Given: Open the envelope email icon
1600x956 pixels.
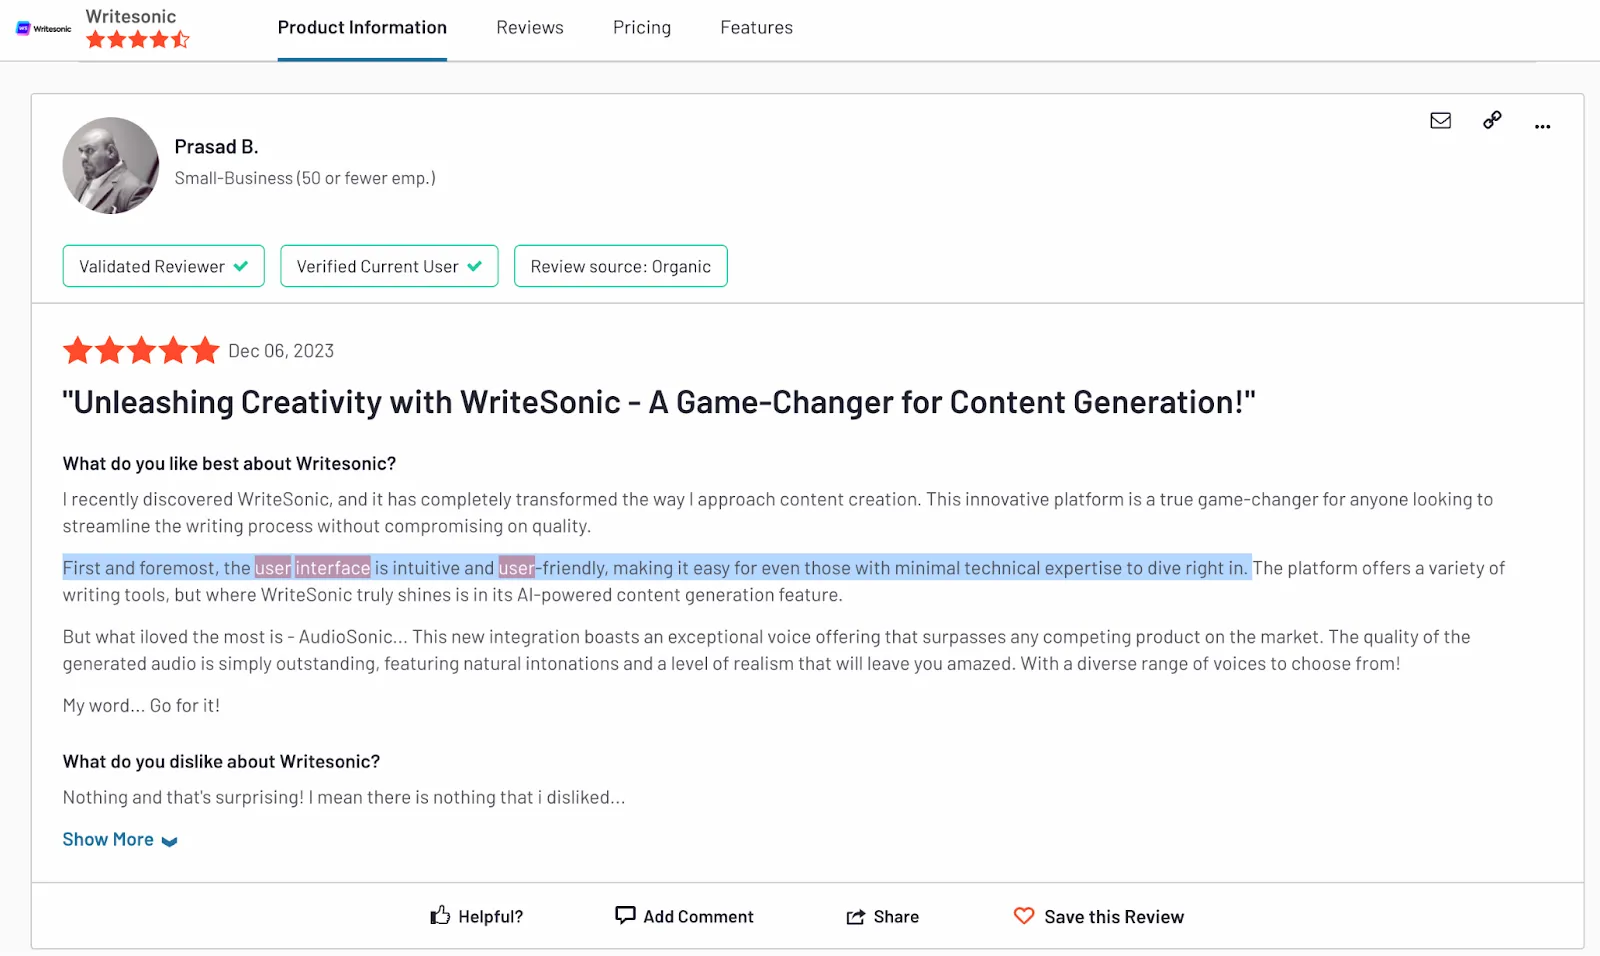Looking at the screenshot, I should pyautogui.click(x=1440, y=121).
